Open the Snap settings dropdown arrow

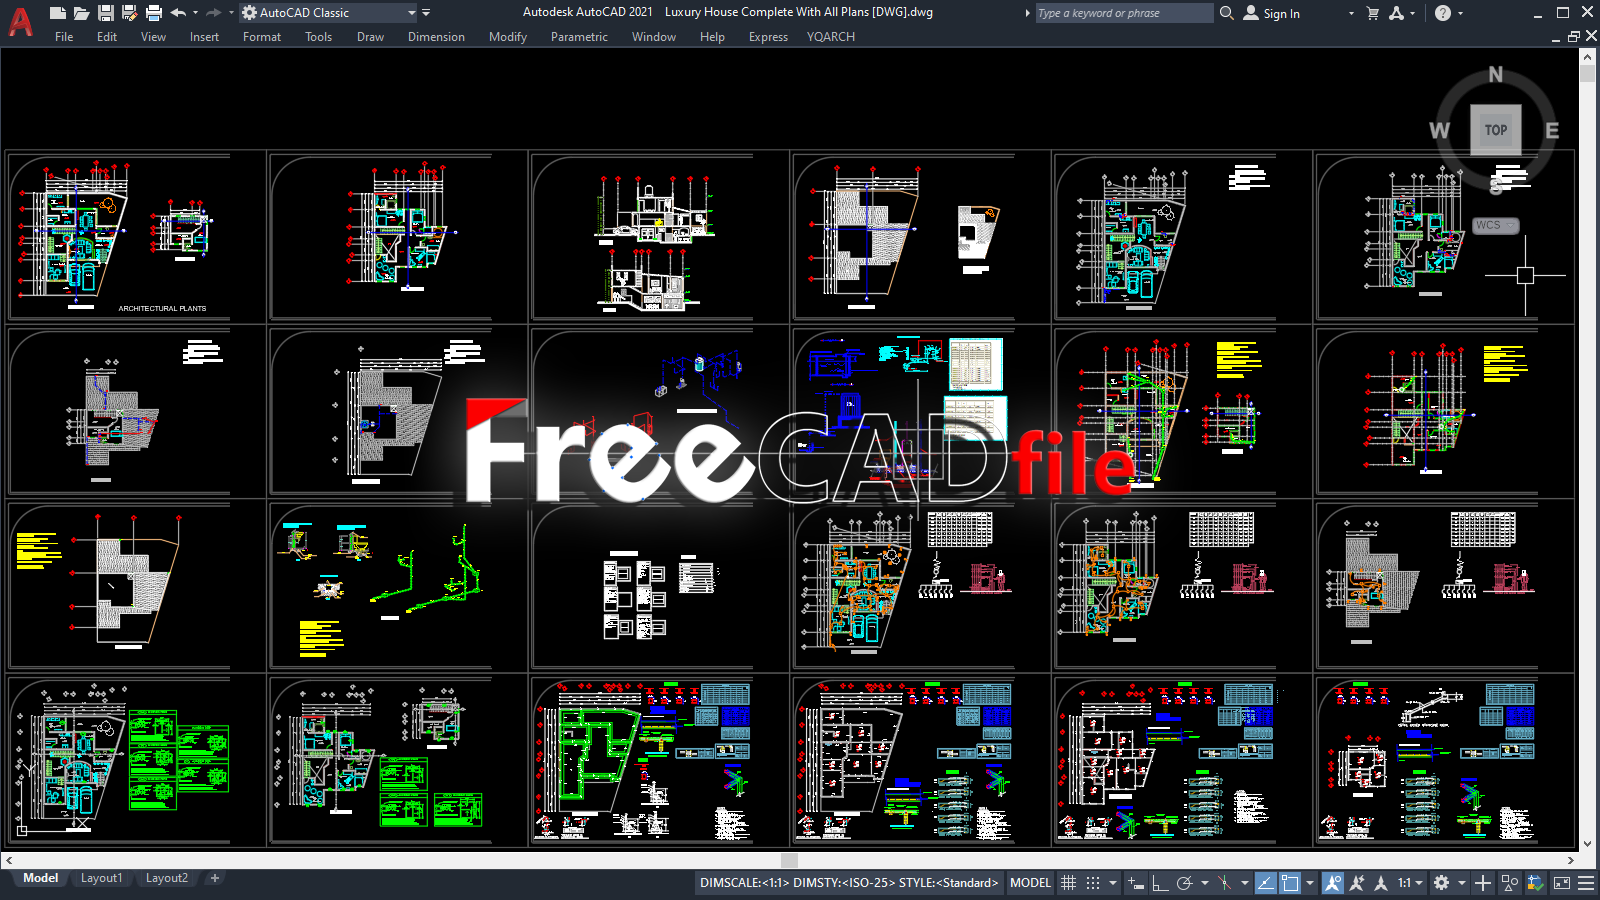click(x=1112, y=883)
